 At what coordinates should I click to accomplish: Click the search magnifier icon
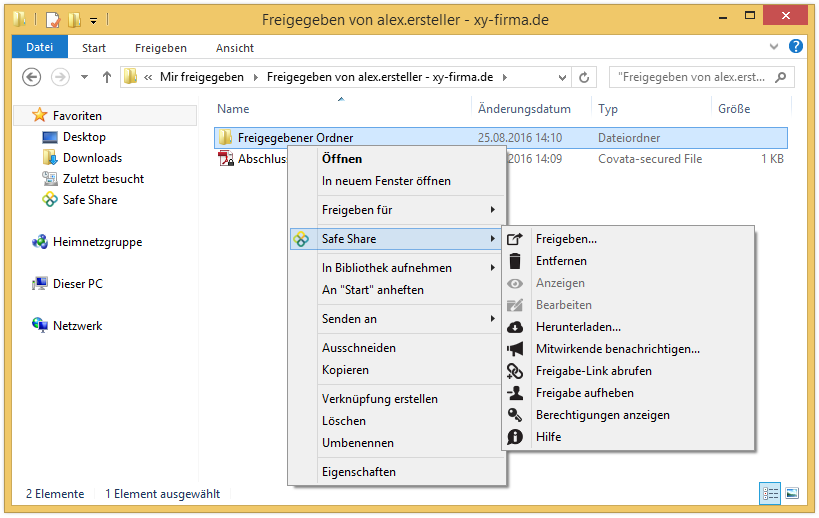[x=781, y=77]
